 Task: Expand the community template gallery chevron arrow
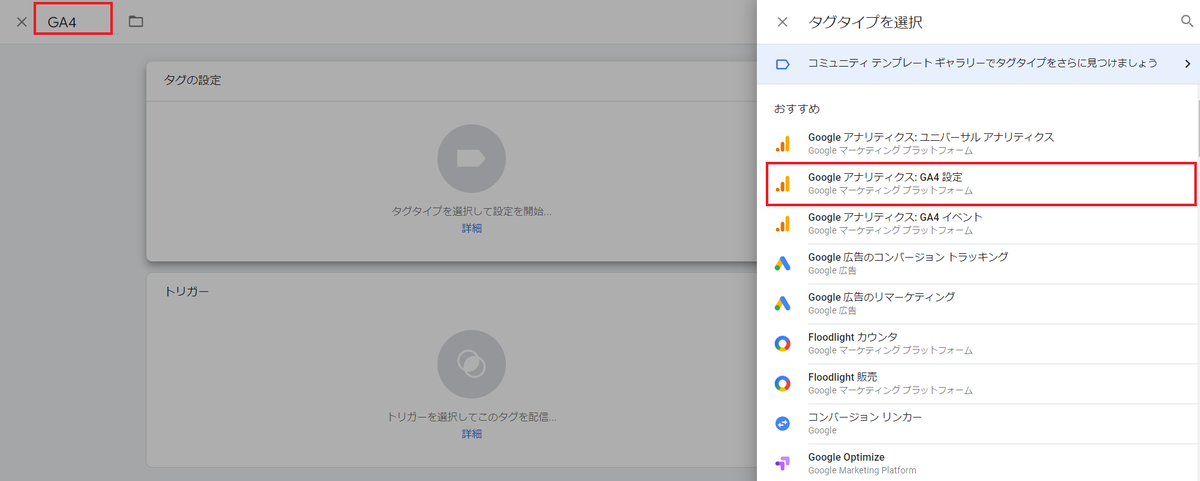tap(1188, 64)
